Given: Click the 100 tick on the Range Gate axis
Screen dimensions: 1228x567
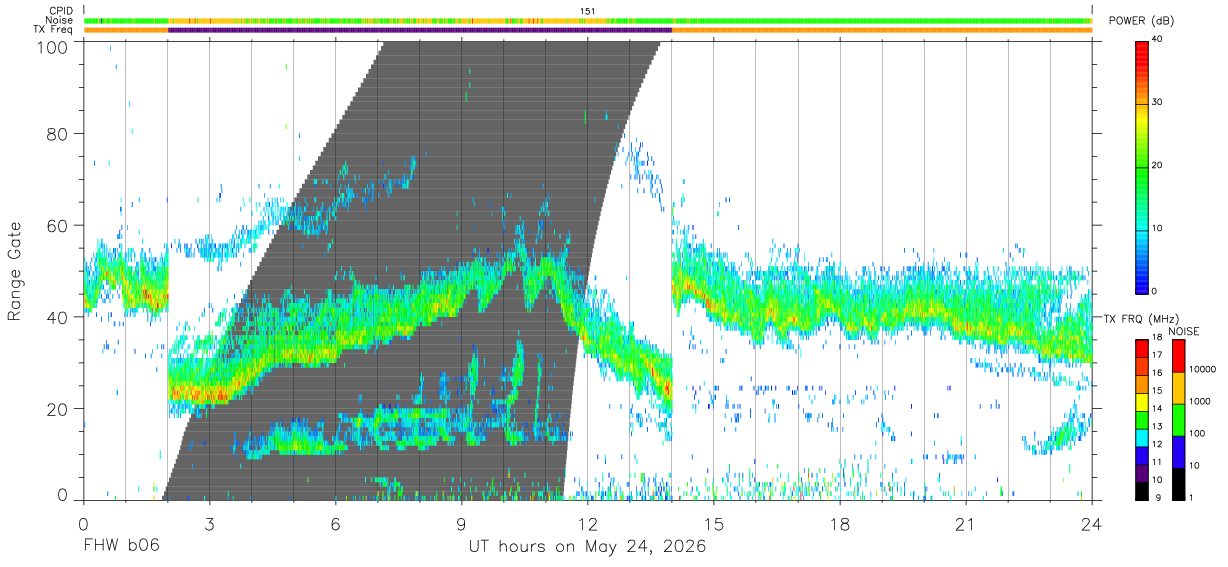Looking at the screenshot, I should 54,47.
